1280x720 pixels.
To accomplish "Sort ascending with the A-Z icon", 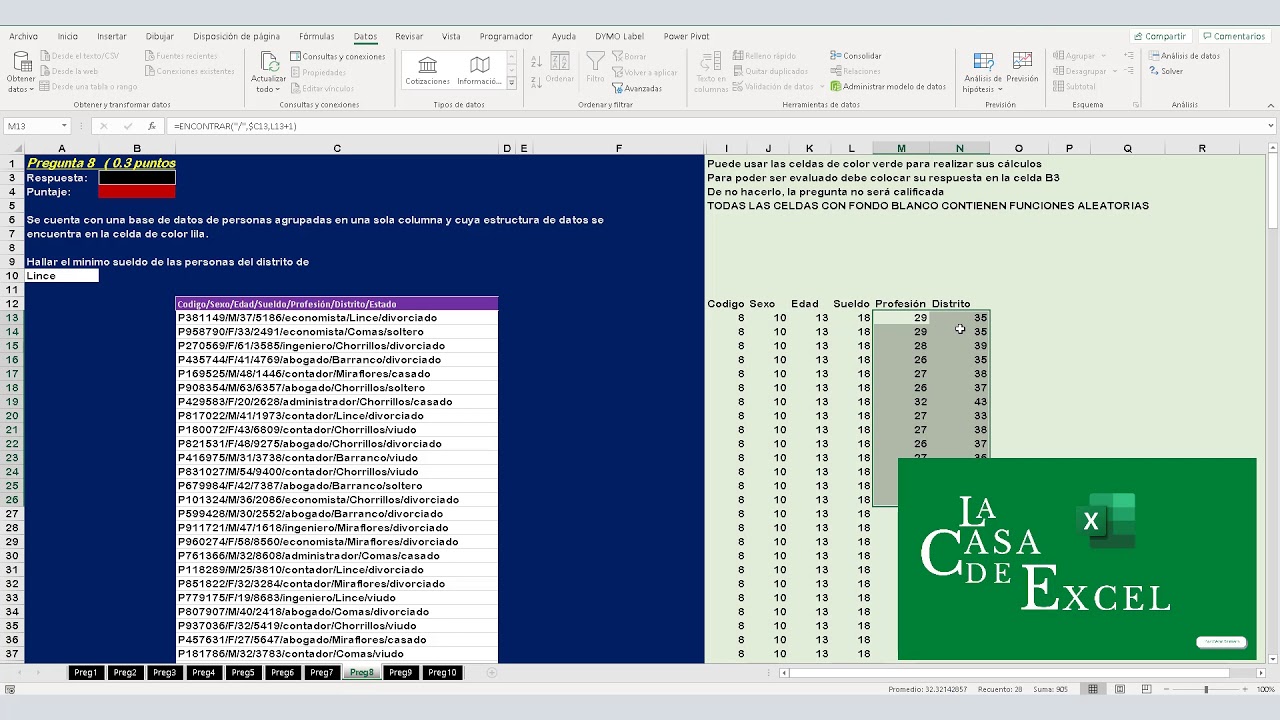I will pos(537,61).
